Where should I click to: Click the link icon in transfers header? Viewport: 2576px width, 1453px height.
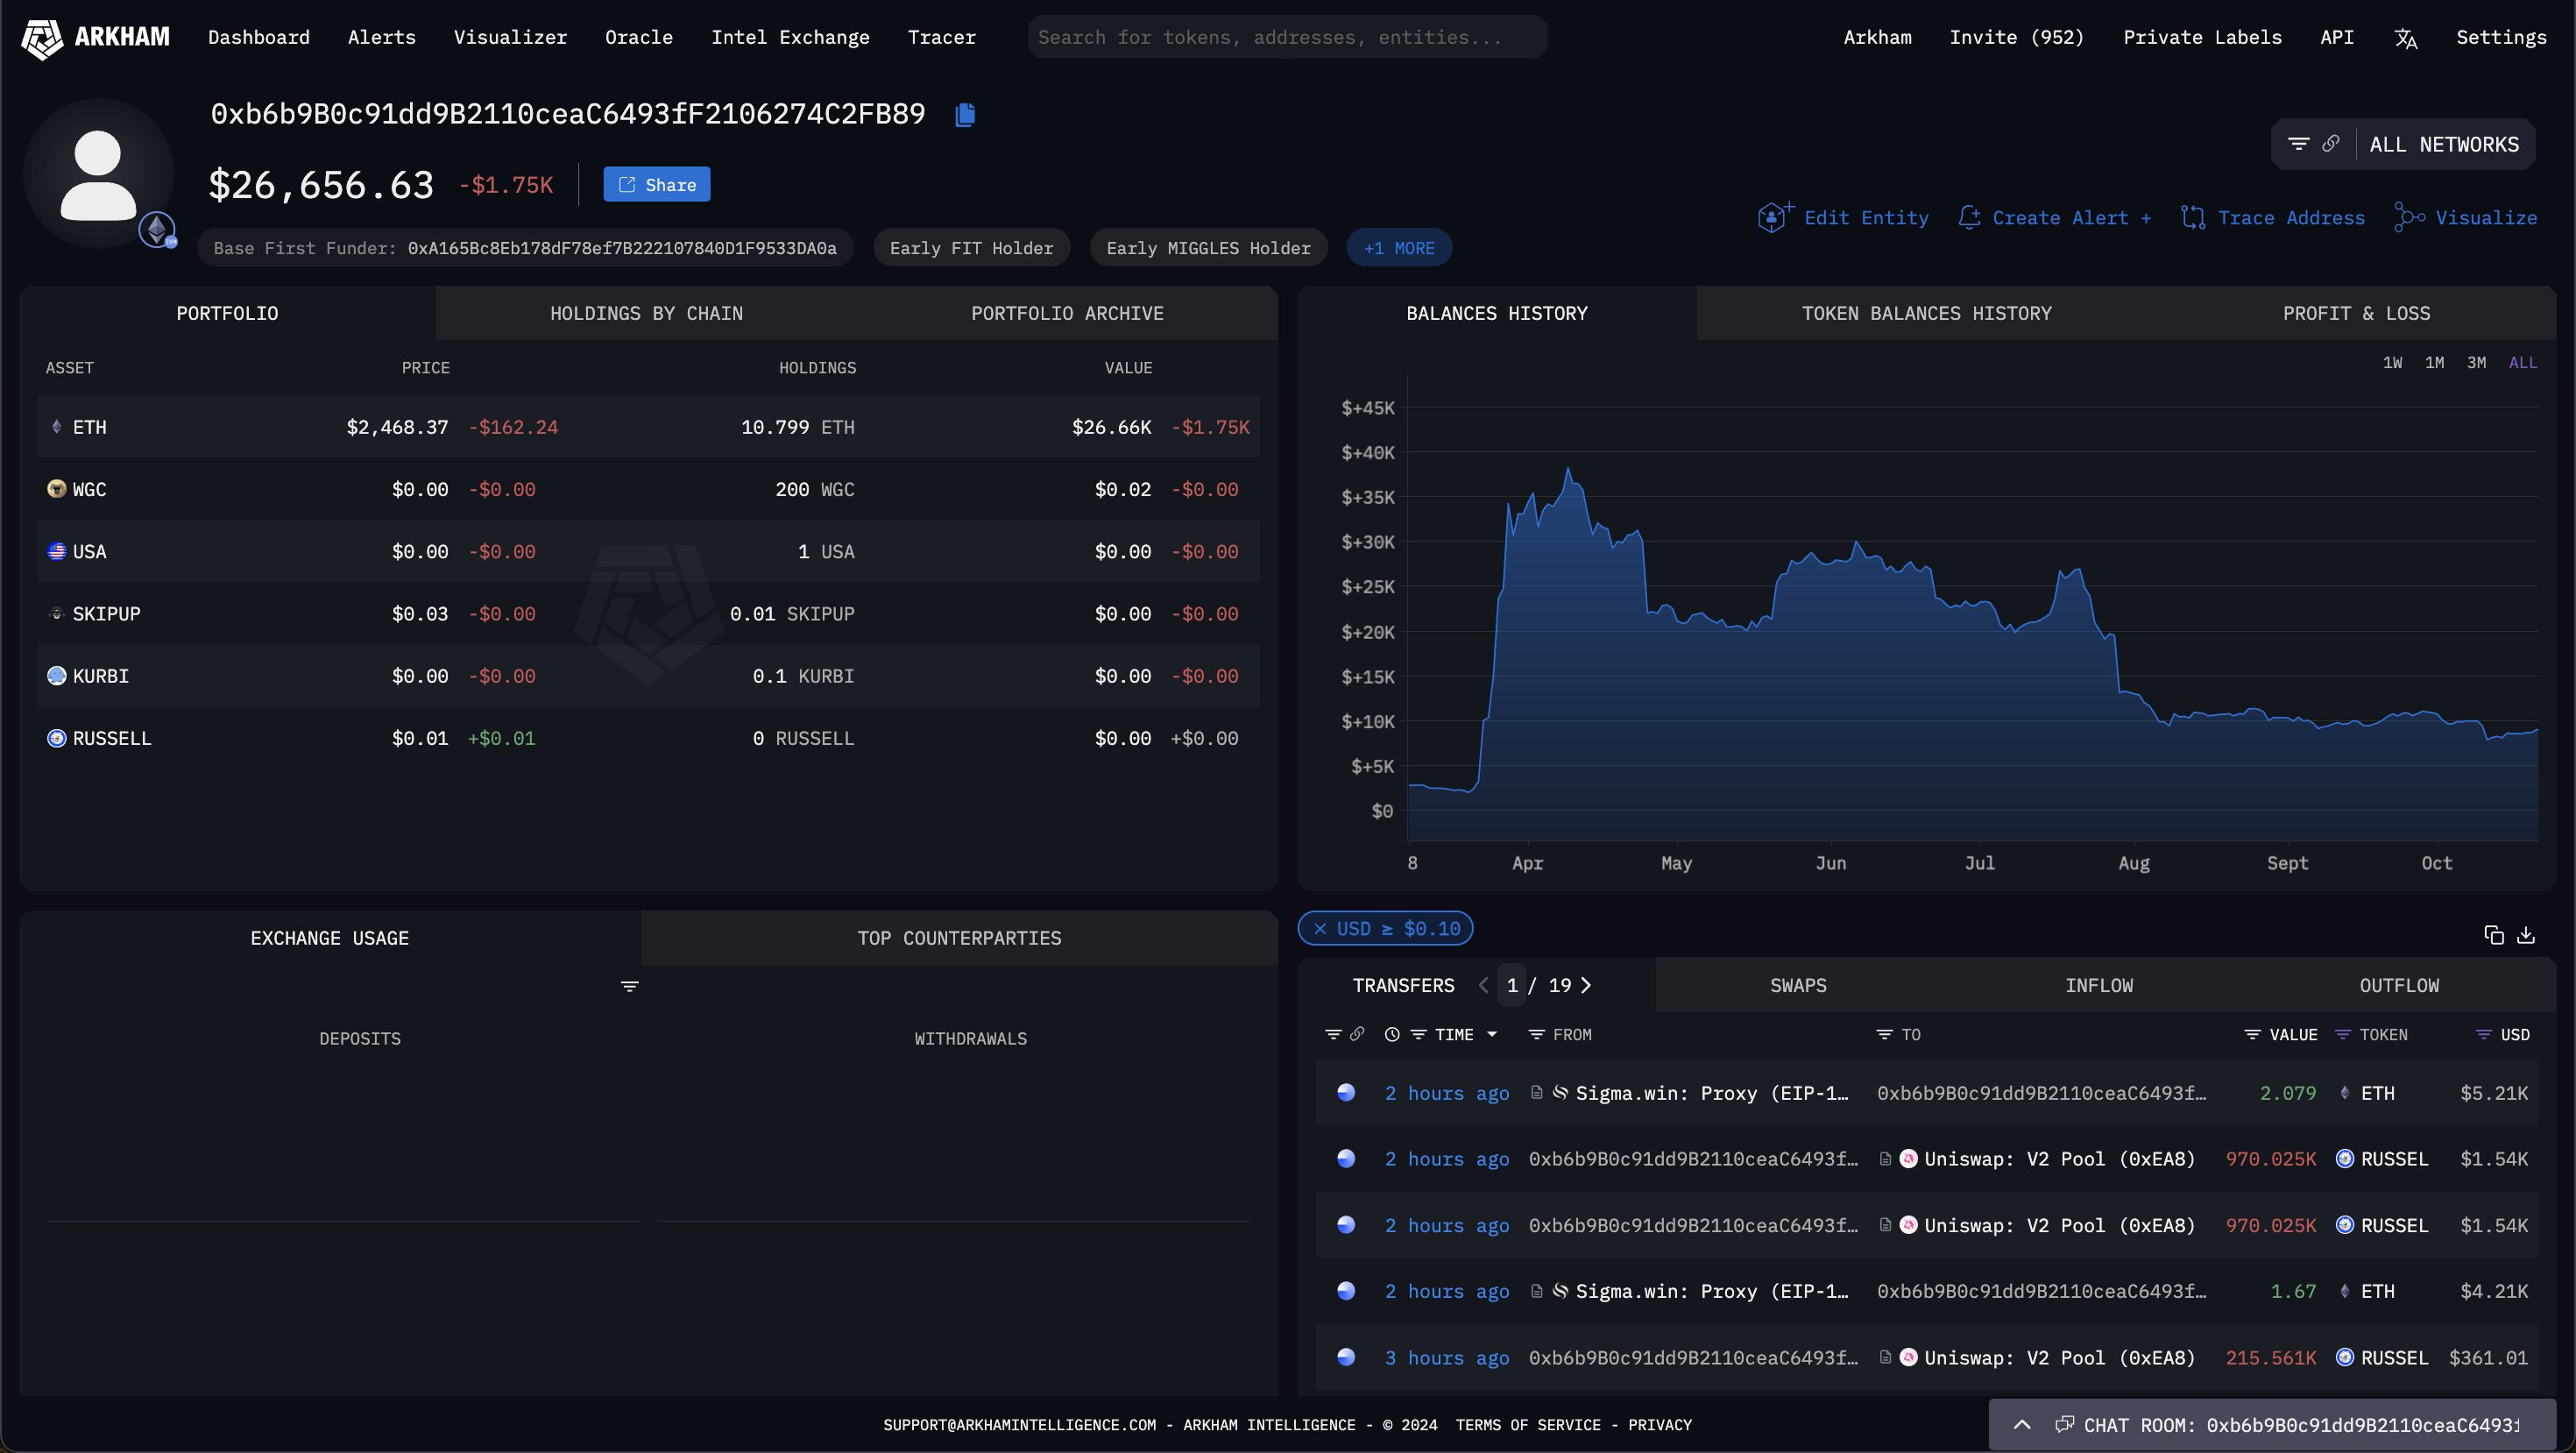point(1357,1034)
